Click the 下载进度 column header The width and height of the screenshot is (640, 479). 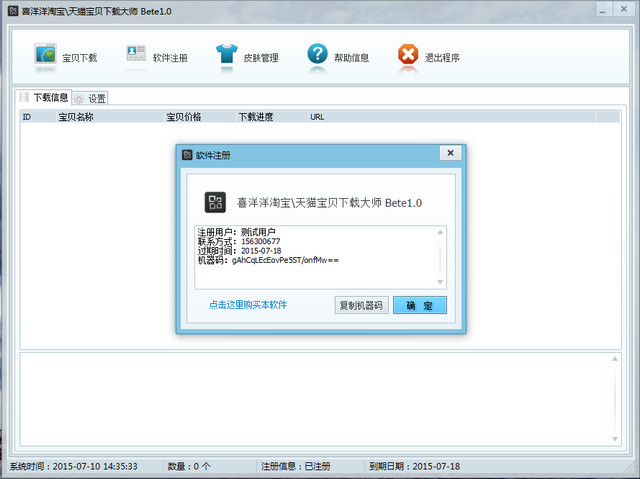click(258, 117)
